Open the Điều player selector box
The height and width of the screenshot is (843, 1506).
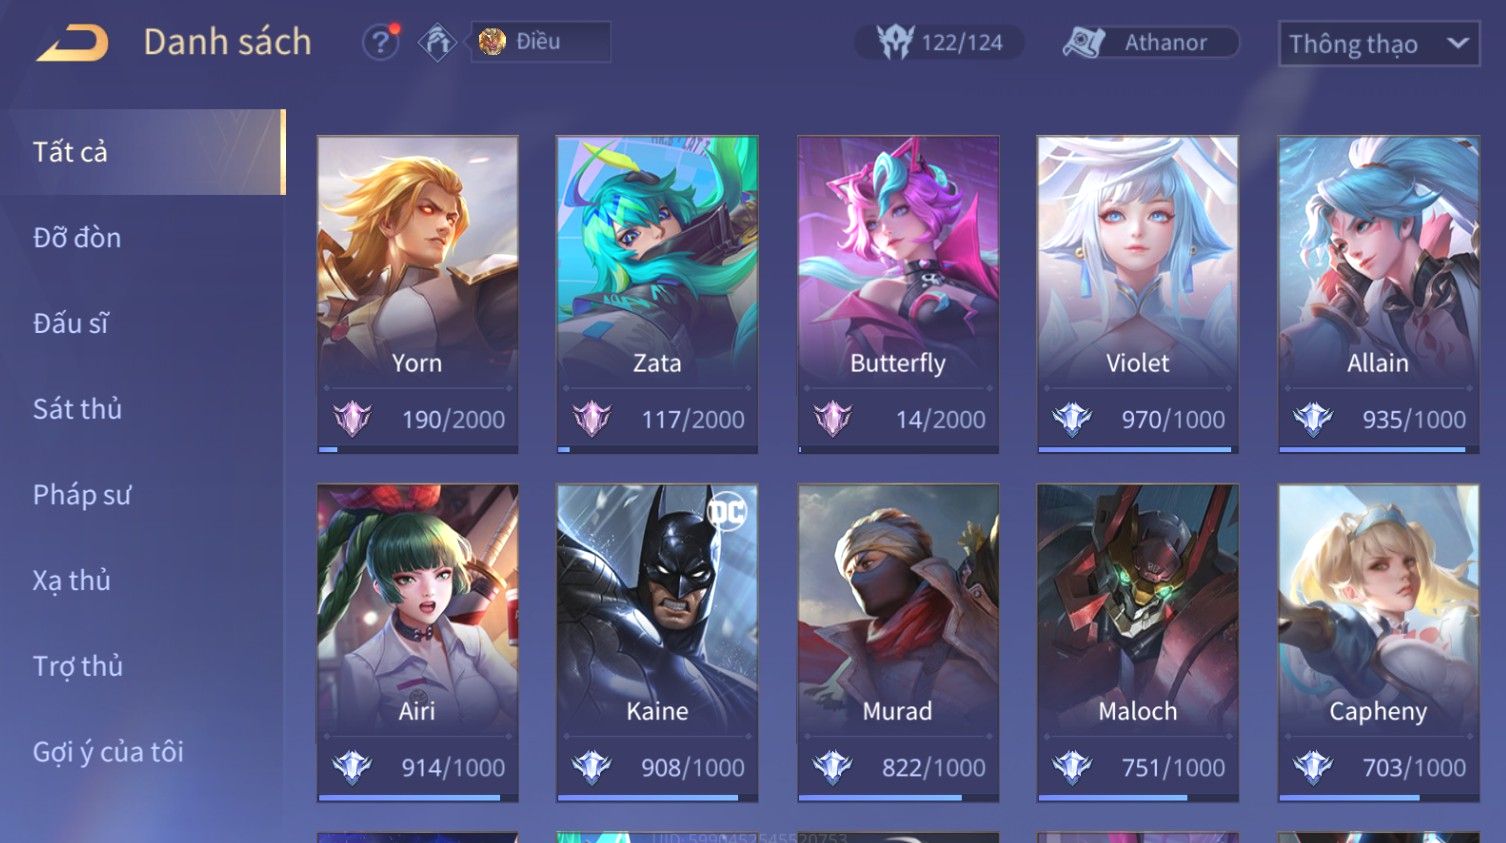(x=541, y=42)
